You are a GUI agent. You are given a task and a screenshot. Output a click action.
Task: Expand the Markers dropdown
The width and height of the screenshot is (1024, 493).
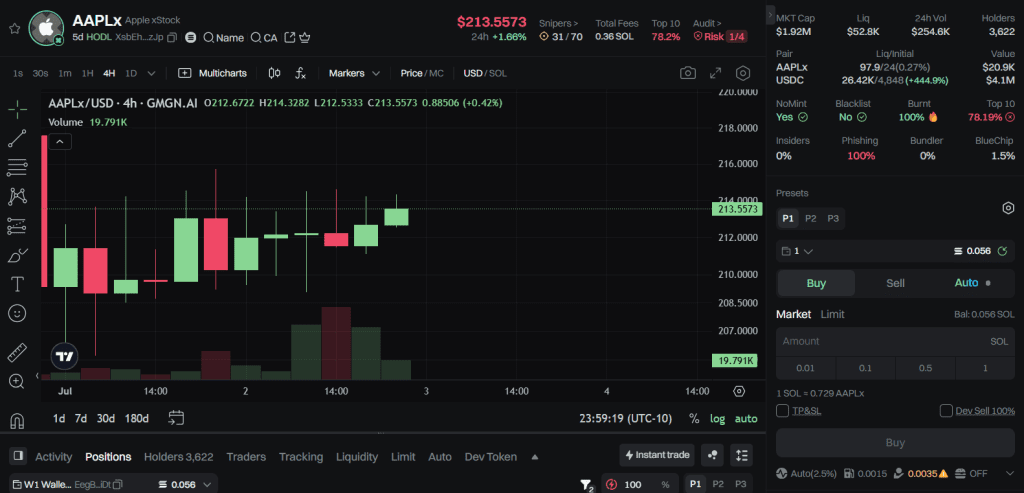click(354, 73)
